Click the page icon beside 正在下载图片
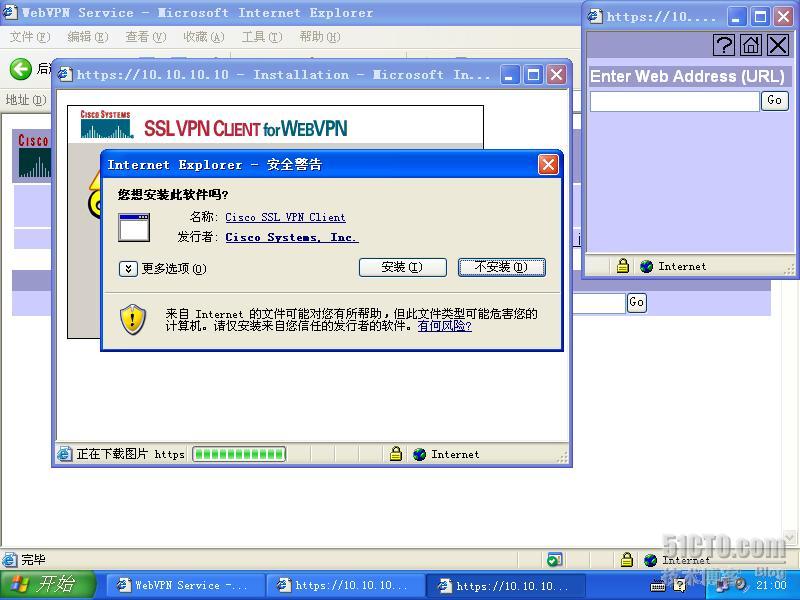The height and width of the screenshot is (600, 800). pyautogui.click(x=64, y=454)
